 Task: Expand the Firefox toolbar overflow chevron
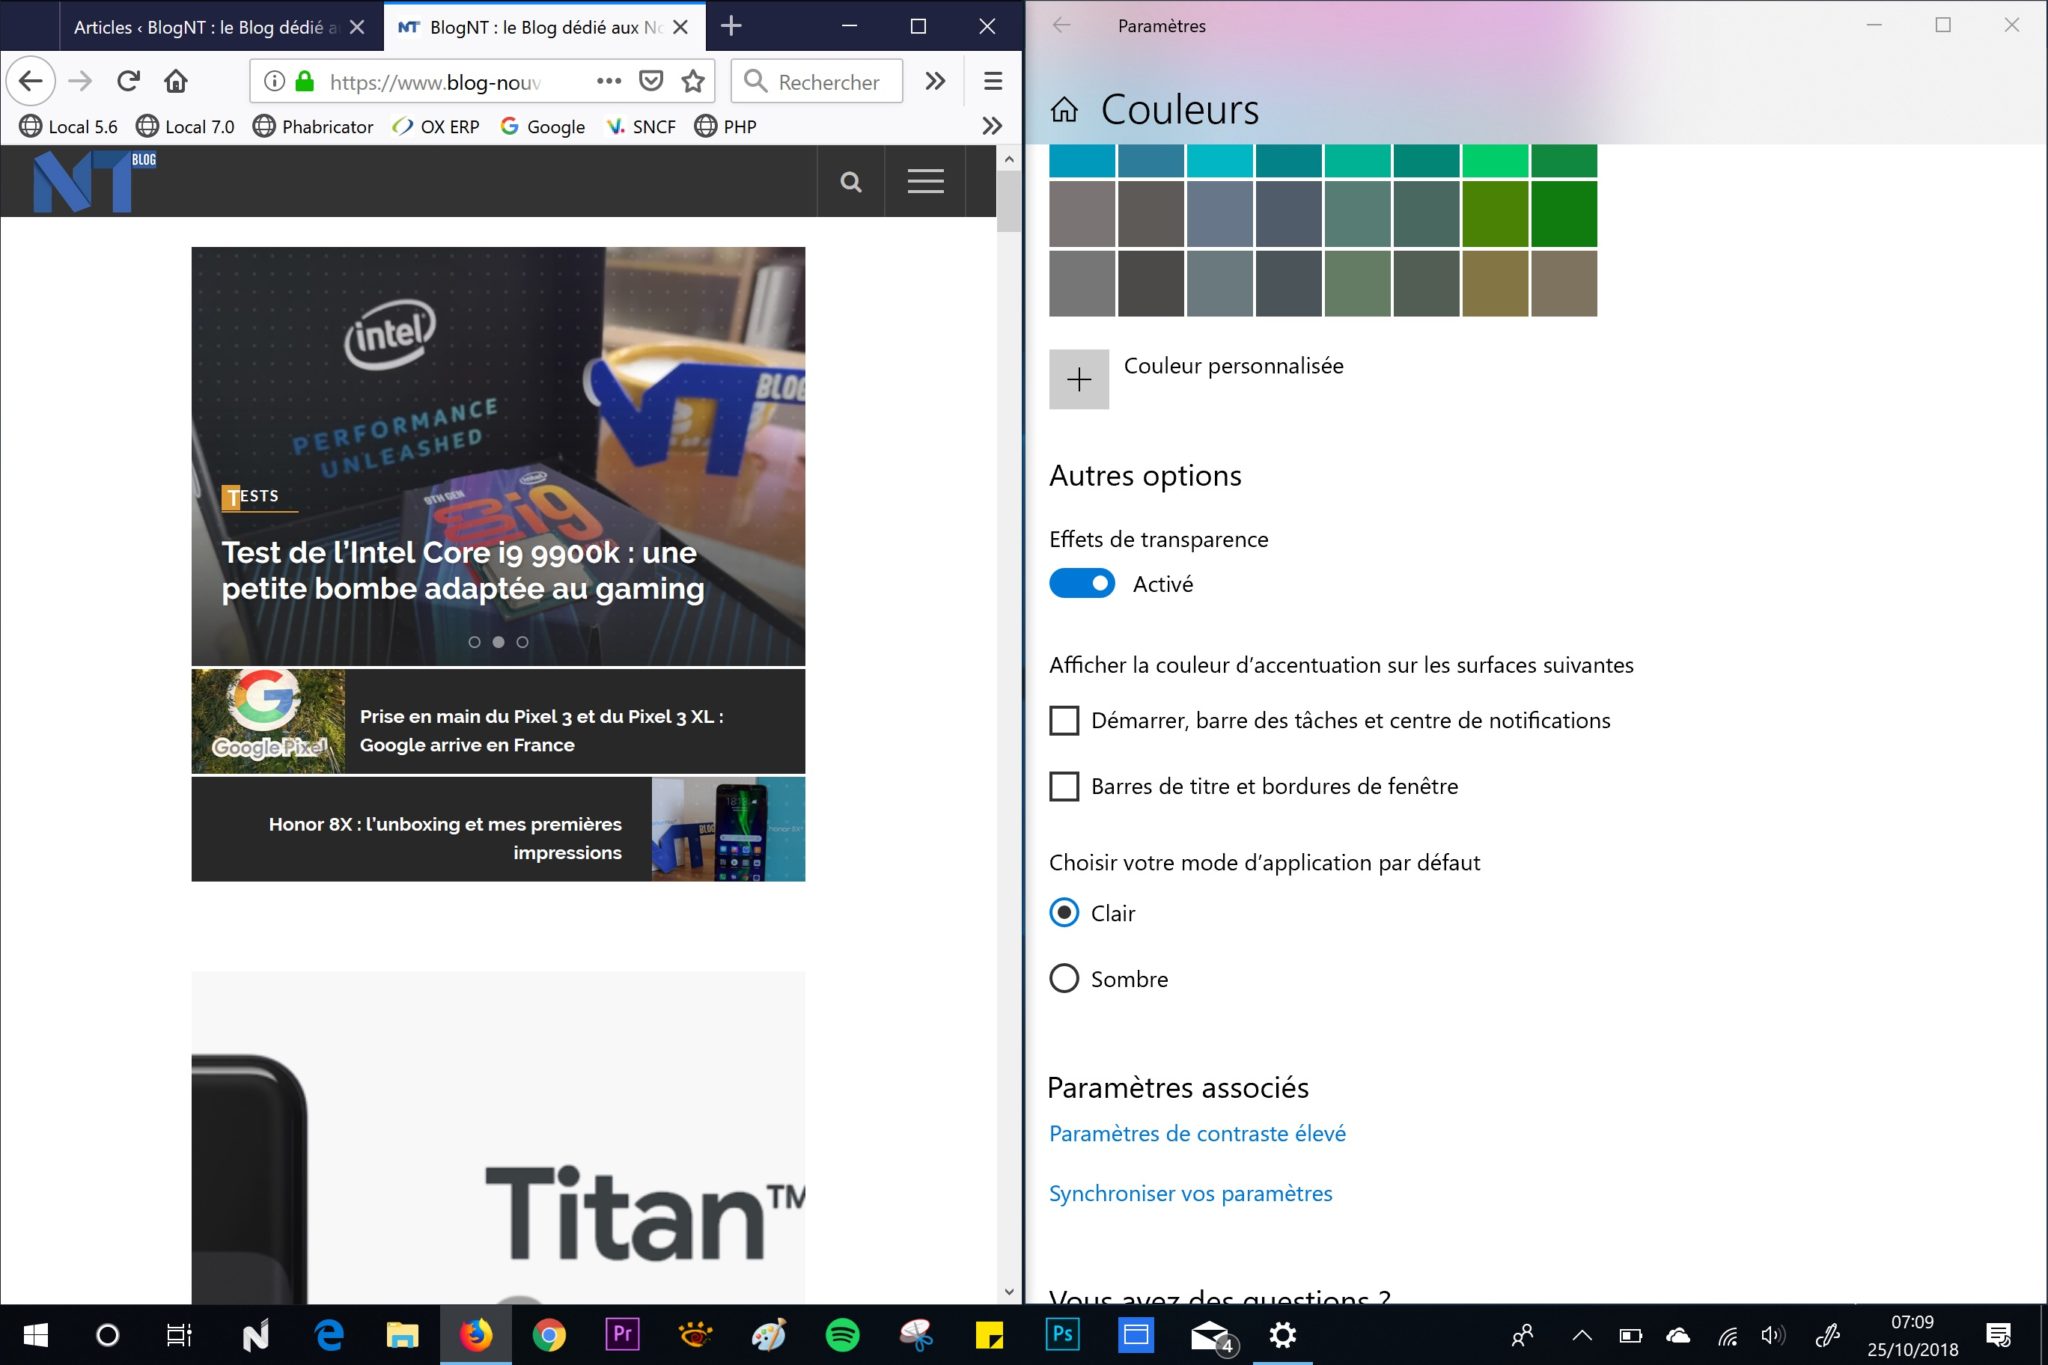(x=935, y=81)
